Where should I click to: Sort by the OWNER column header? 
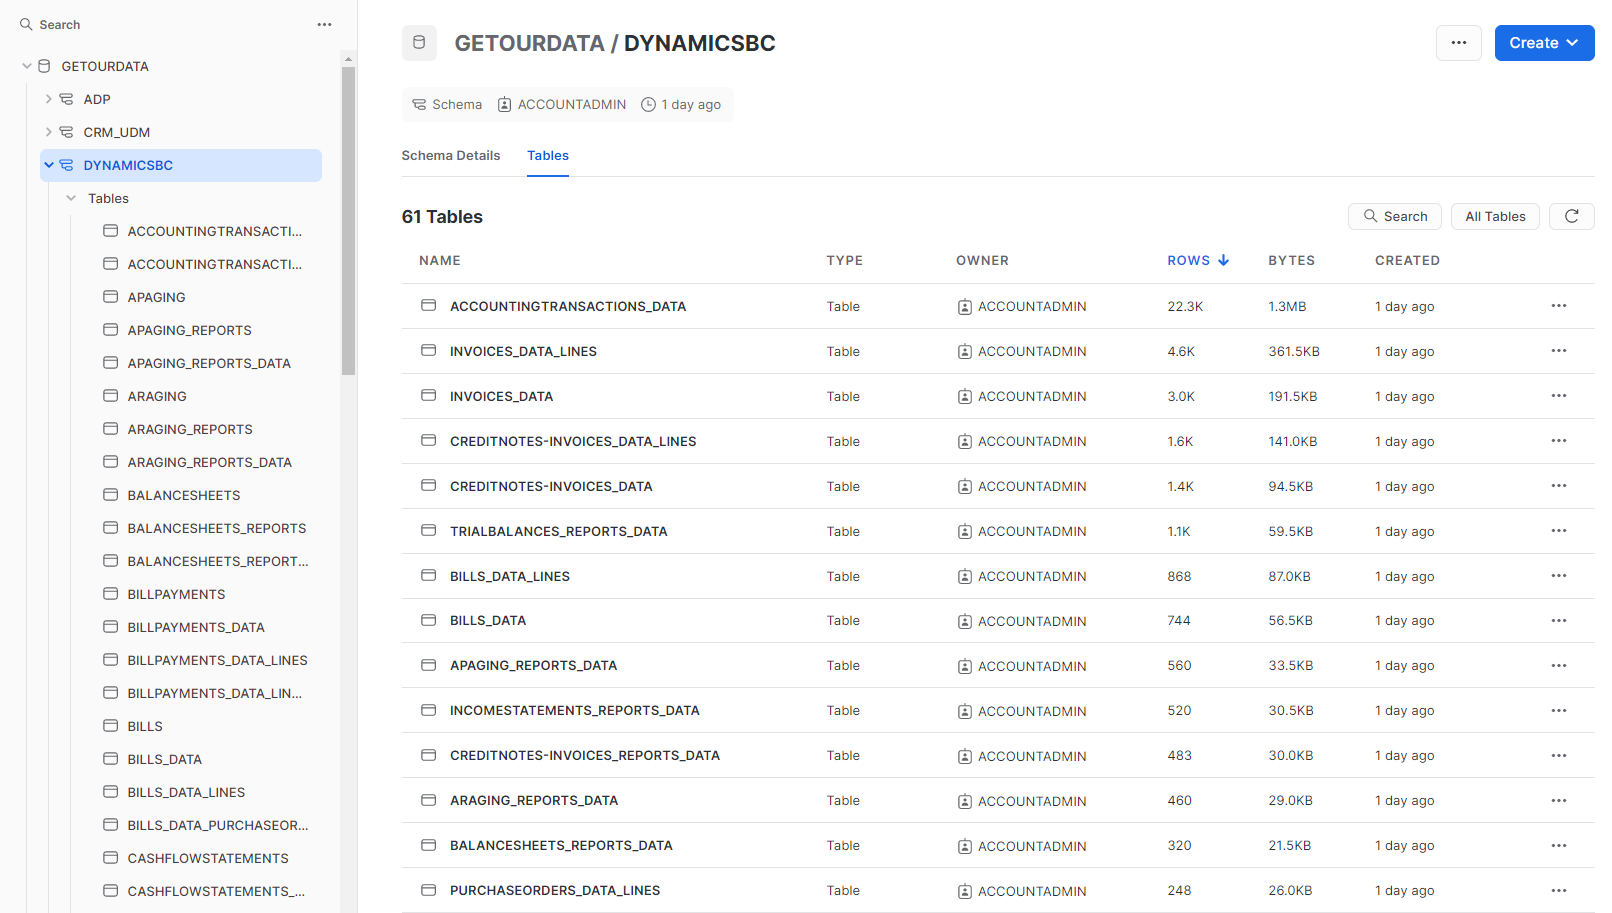coord(982,260)
